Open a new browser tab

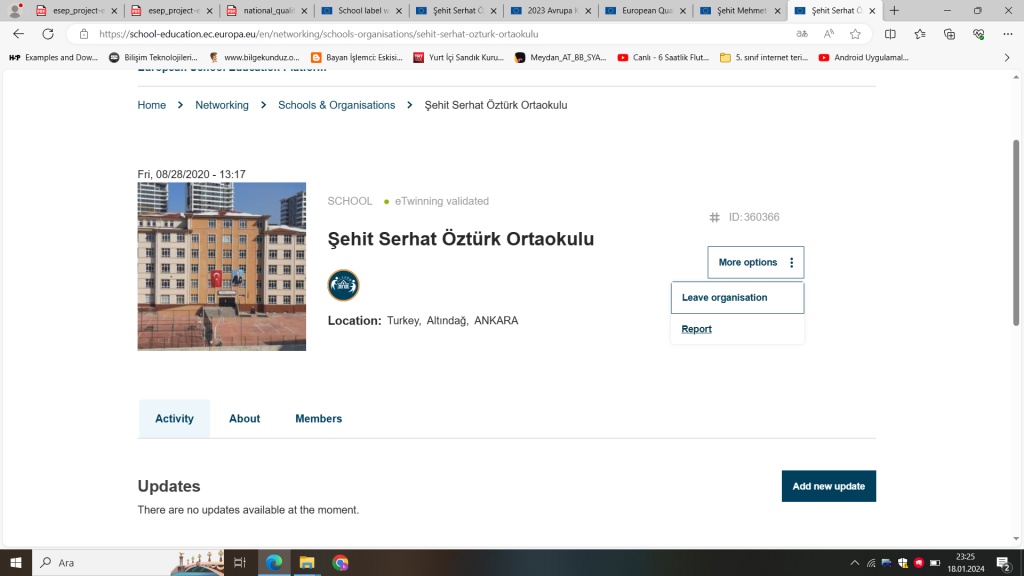tap(895, 10)
